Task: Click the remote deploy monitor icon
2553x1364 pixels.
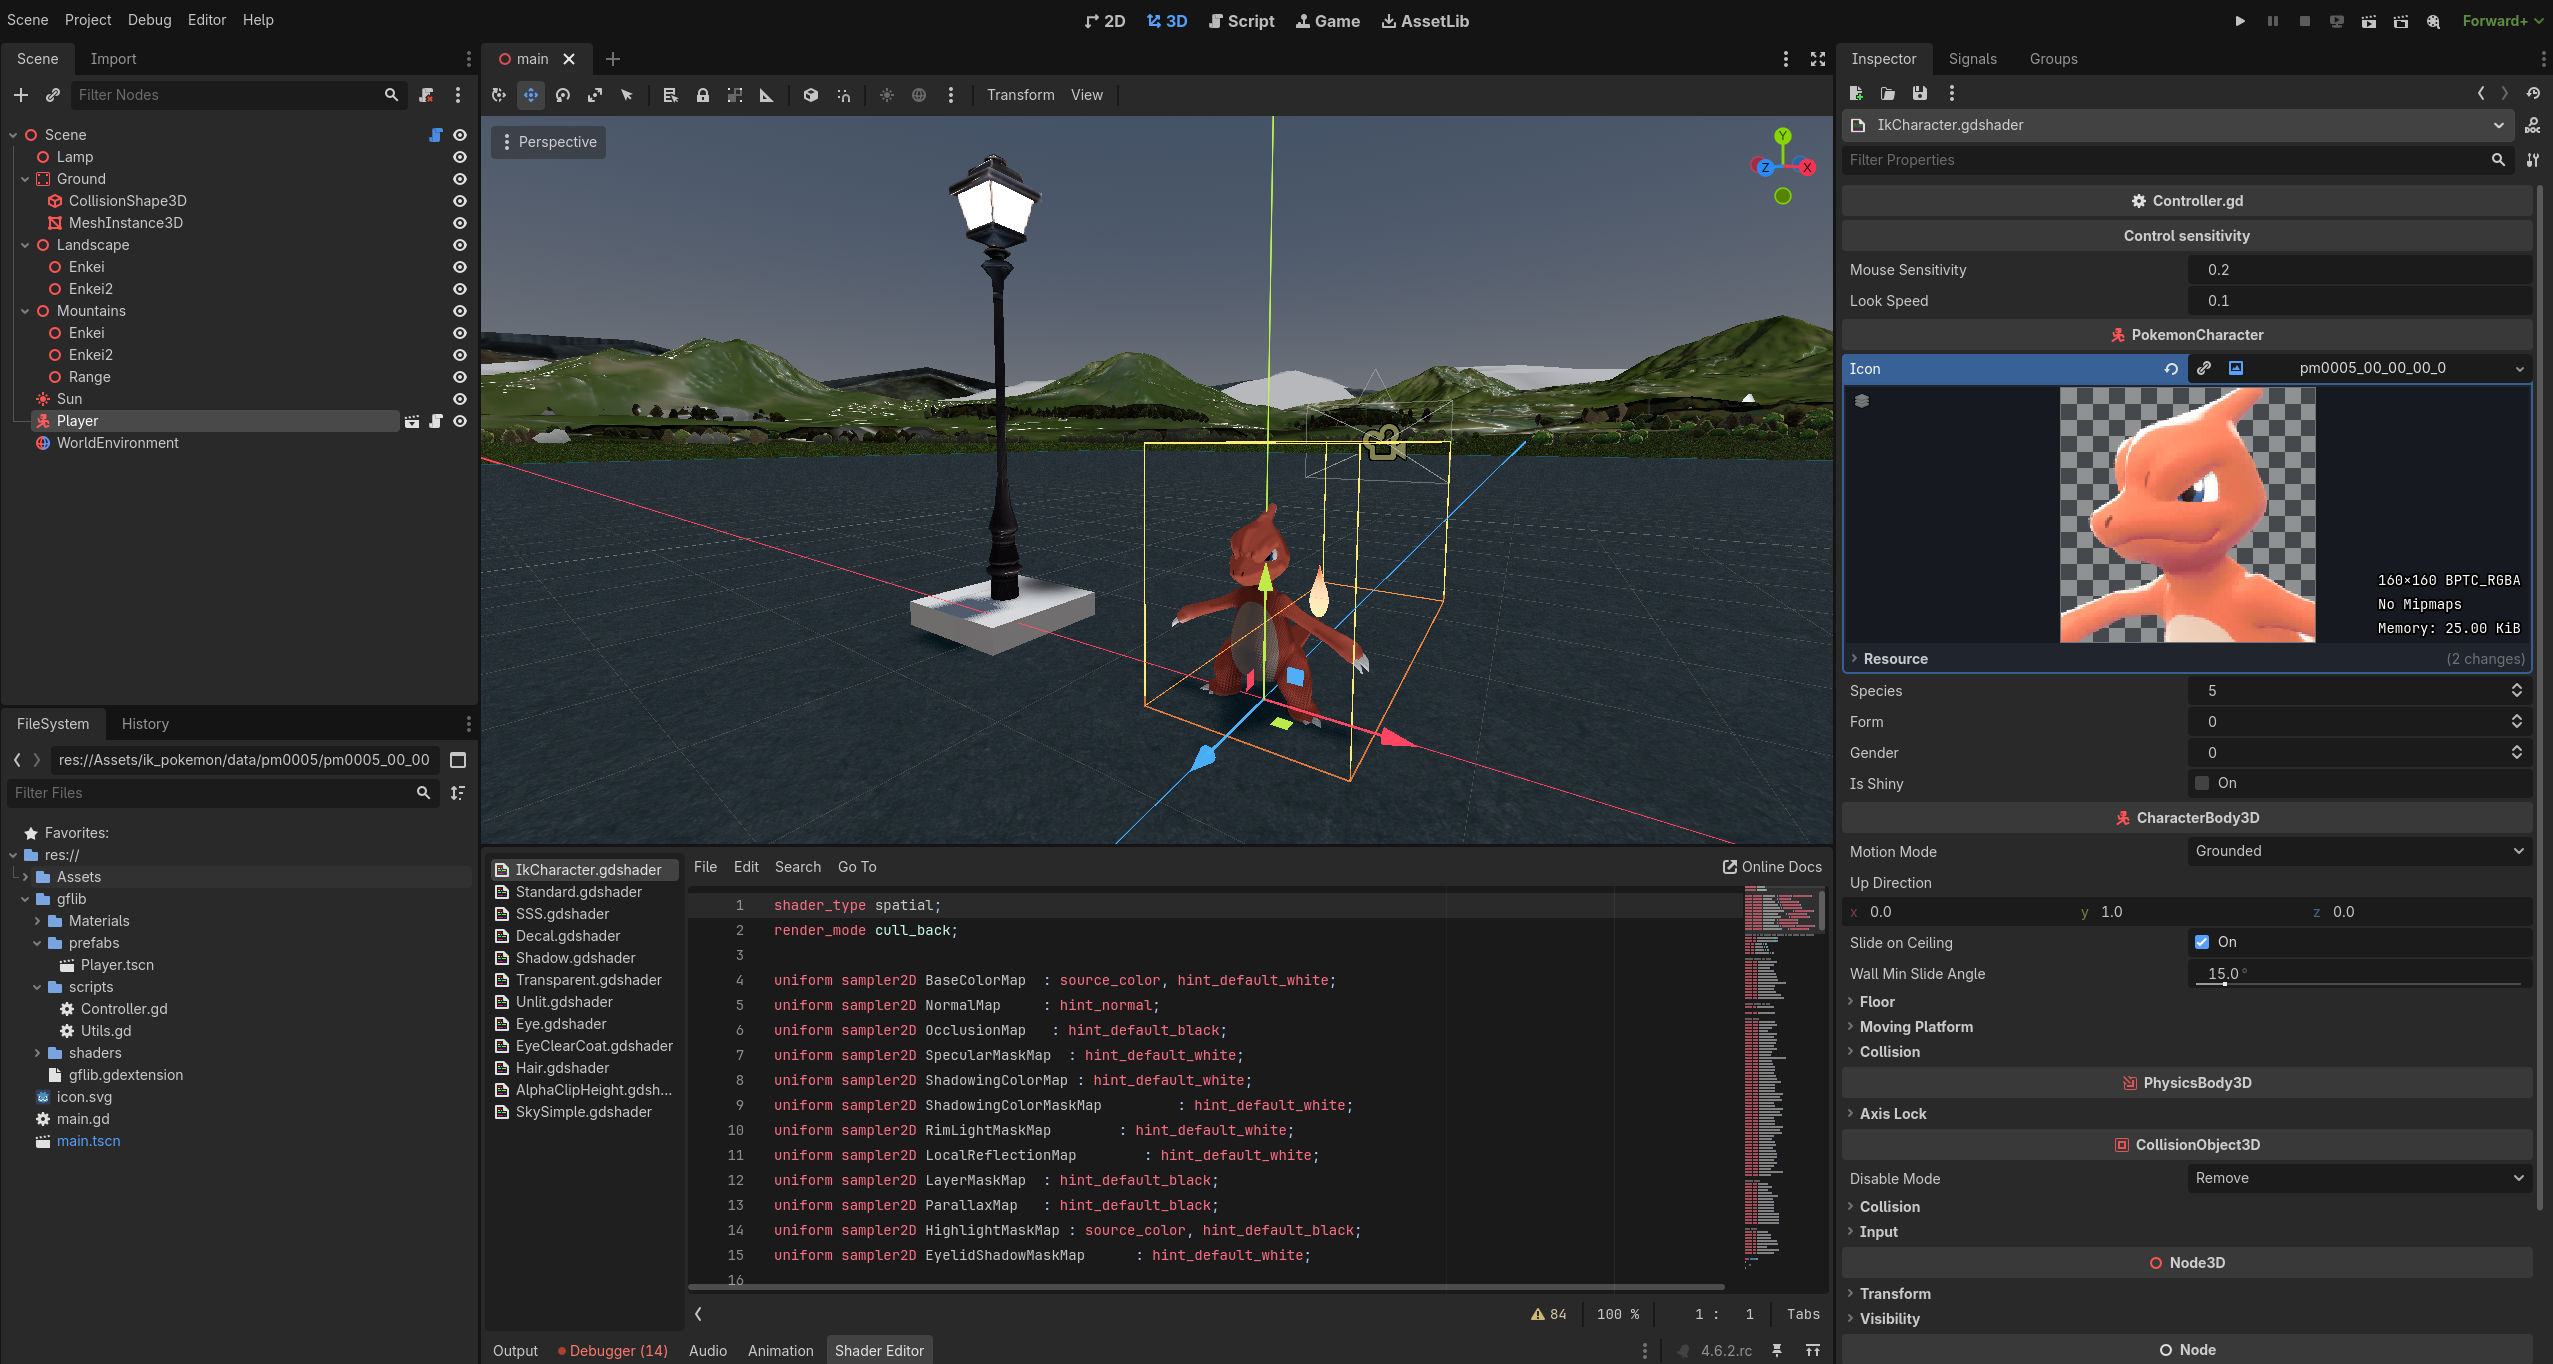Action: [2337, 21]
